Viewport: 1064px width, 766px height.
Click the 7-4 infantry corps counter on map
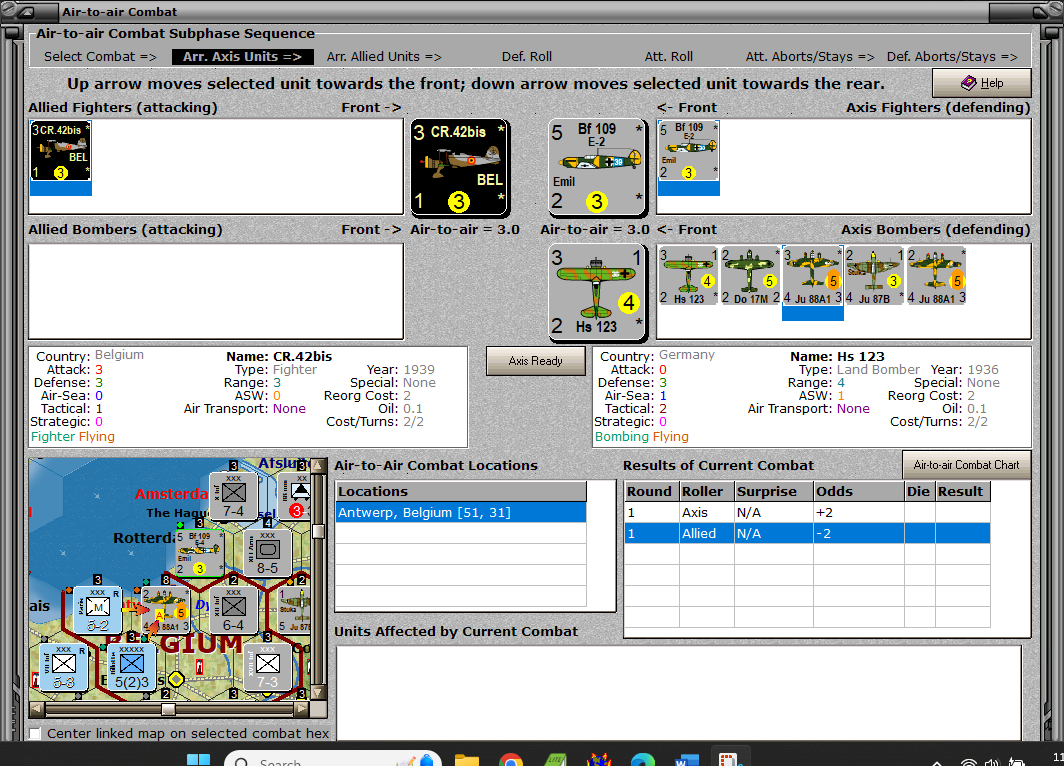point(233,496)
